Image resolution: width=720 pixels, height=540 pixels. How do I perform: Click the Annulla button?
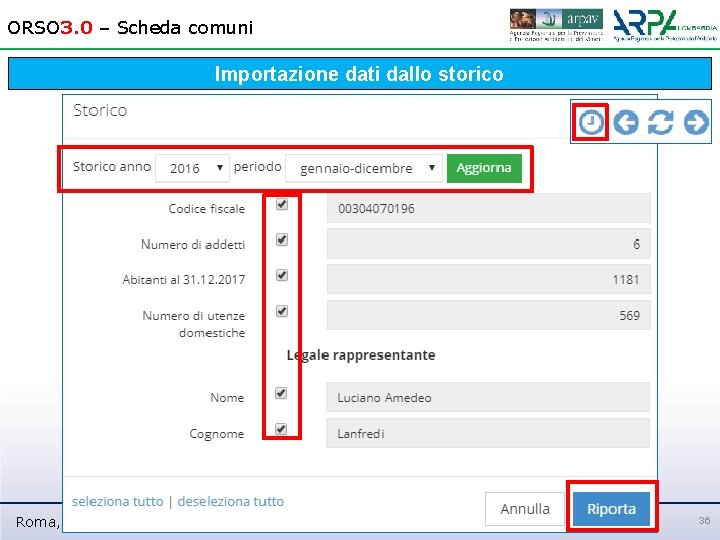[525, 509]
